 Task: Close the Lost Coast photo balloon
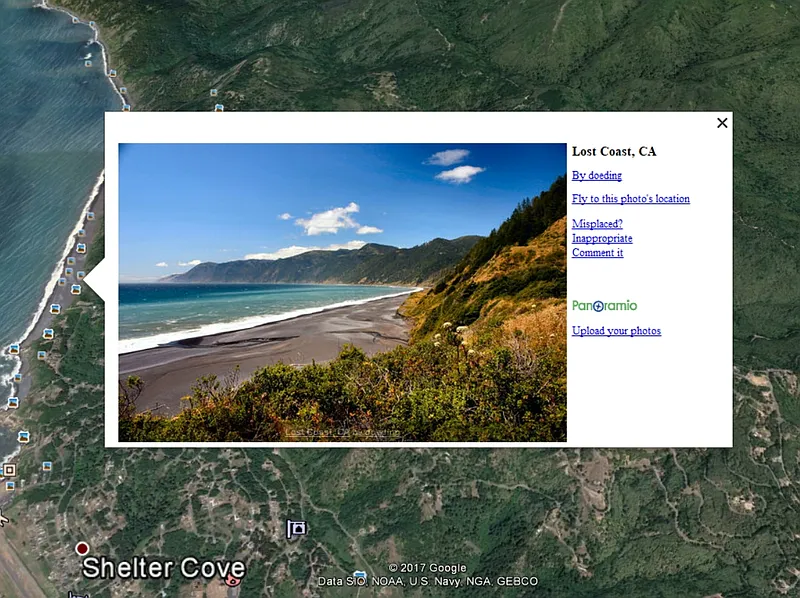[x=722, y=123]
